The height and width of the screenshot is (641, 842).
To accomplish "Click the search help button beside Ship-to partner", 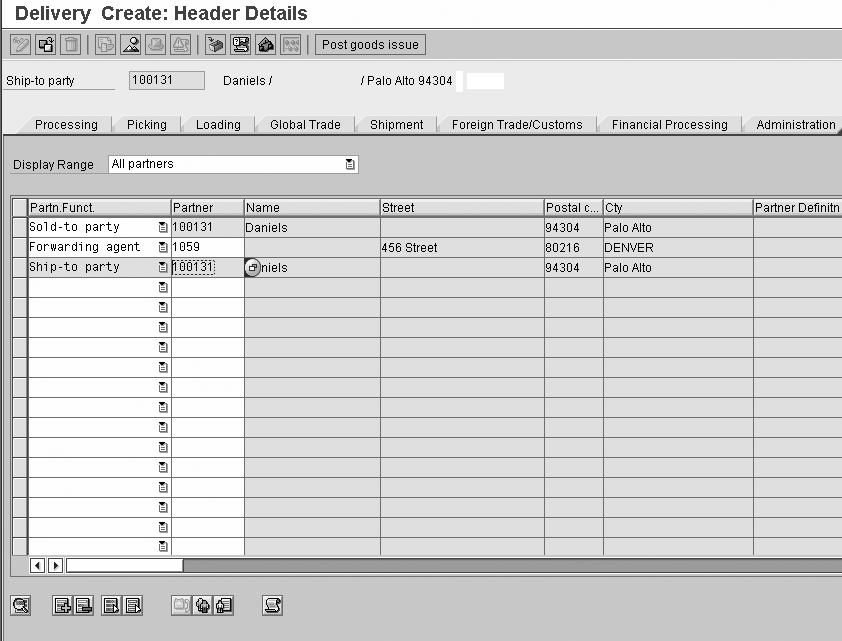I will pos(252,267).
